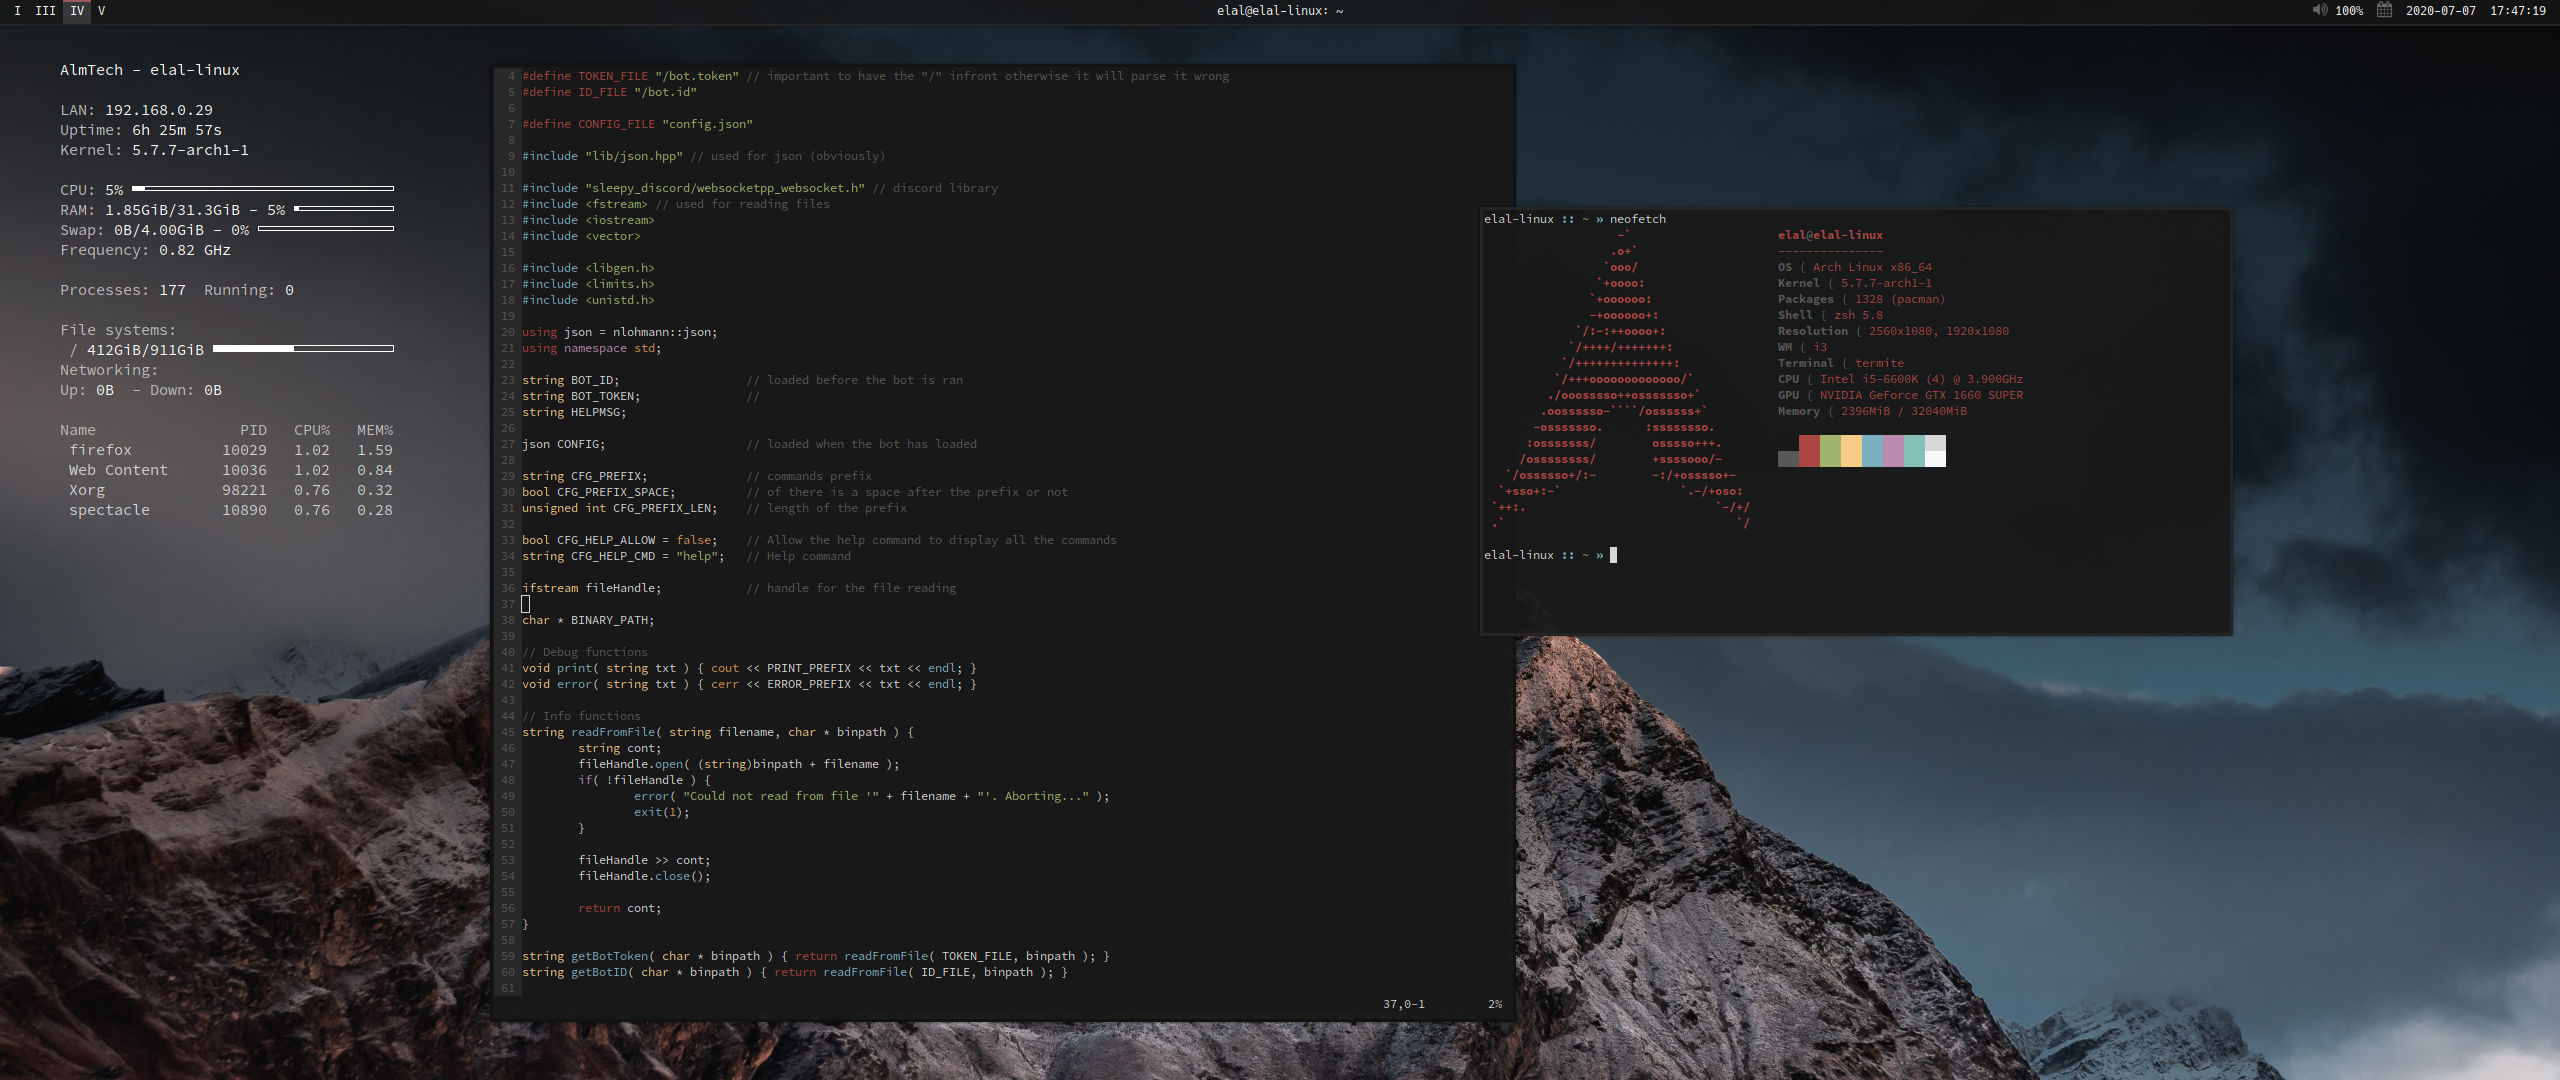Click the filesystem 412GiB/911GiB usage bar

coord(303,348)
